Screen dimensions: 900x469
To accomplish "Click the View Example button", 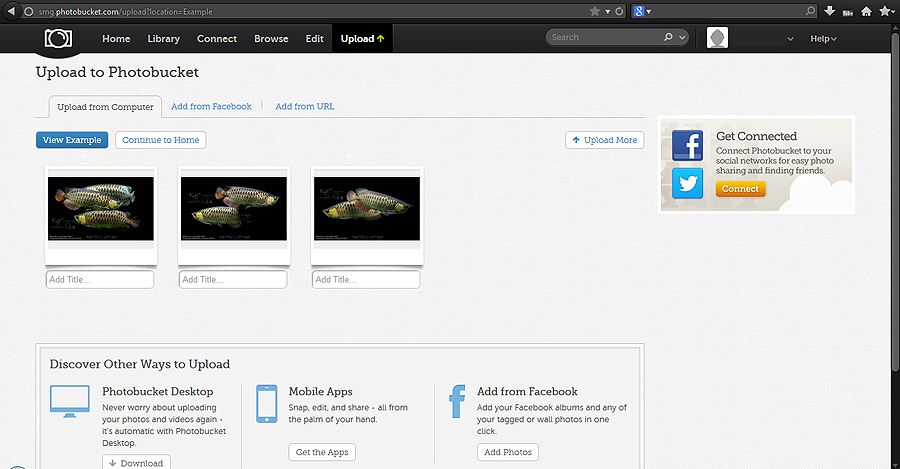I will tap(72, 140).
